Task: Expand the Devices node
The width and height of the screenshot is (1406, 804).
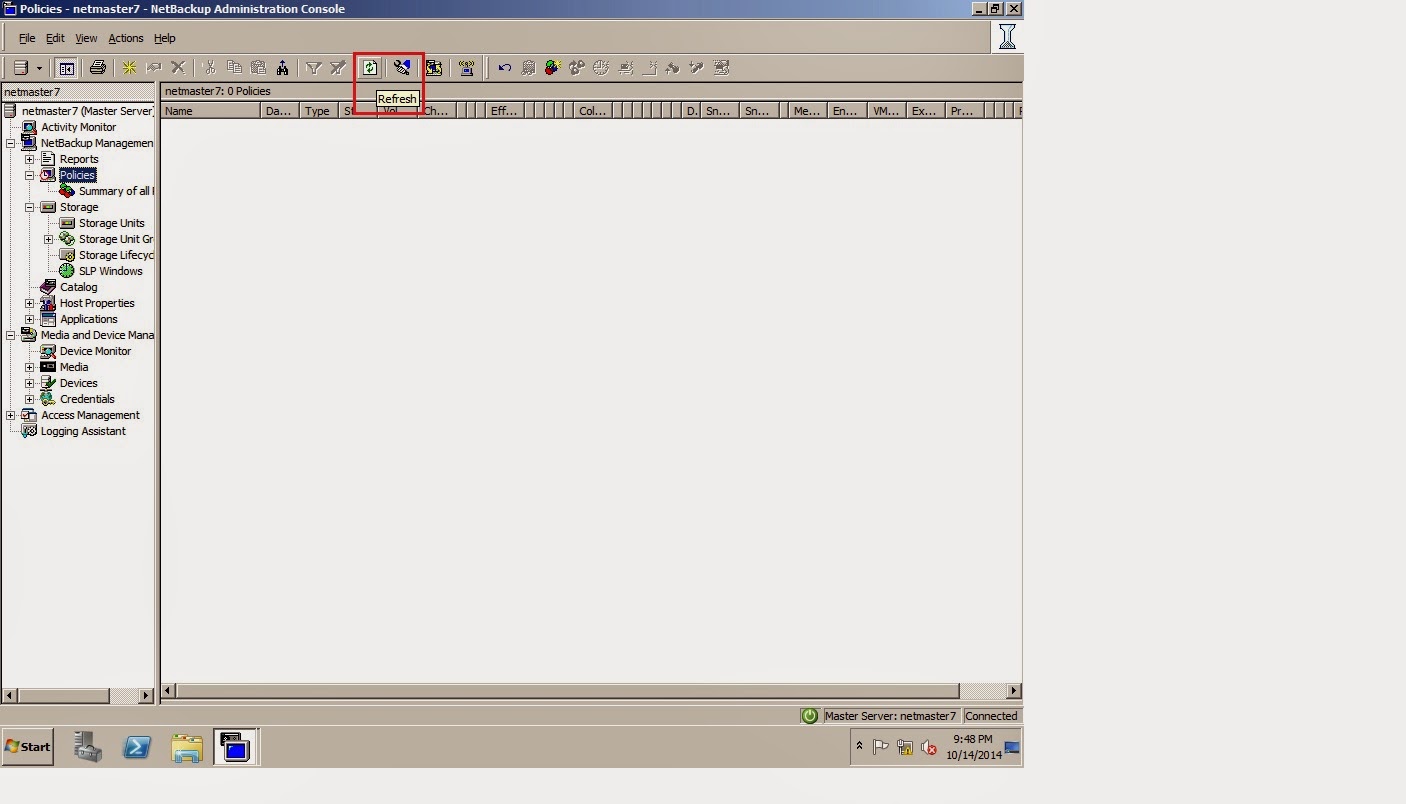Action: pos(30,383)
